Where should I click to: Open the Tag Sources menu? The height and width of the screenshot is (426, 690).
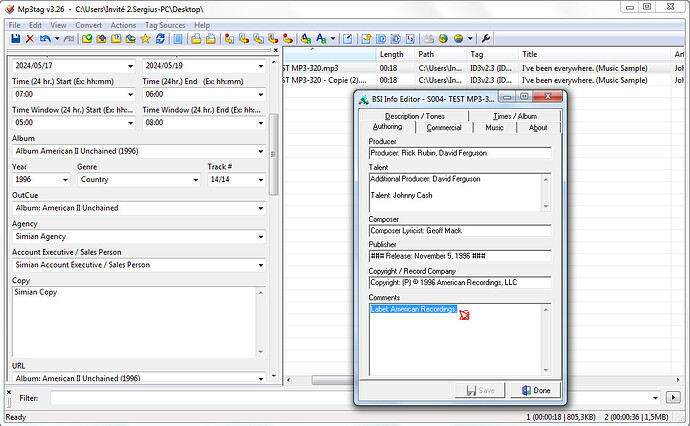pyautogui.click(x=165, y=25)
